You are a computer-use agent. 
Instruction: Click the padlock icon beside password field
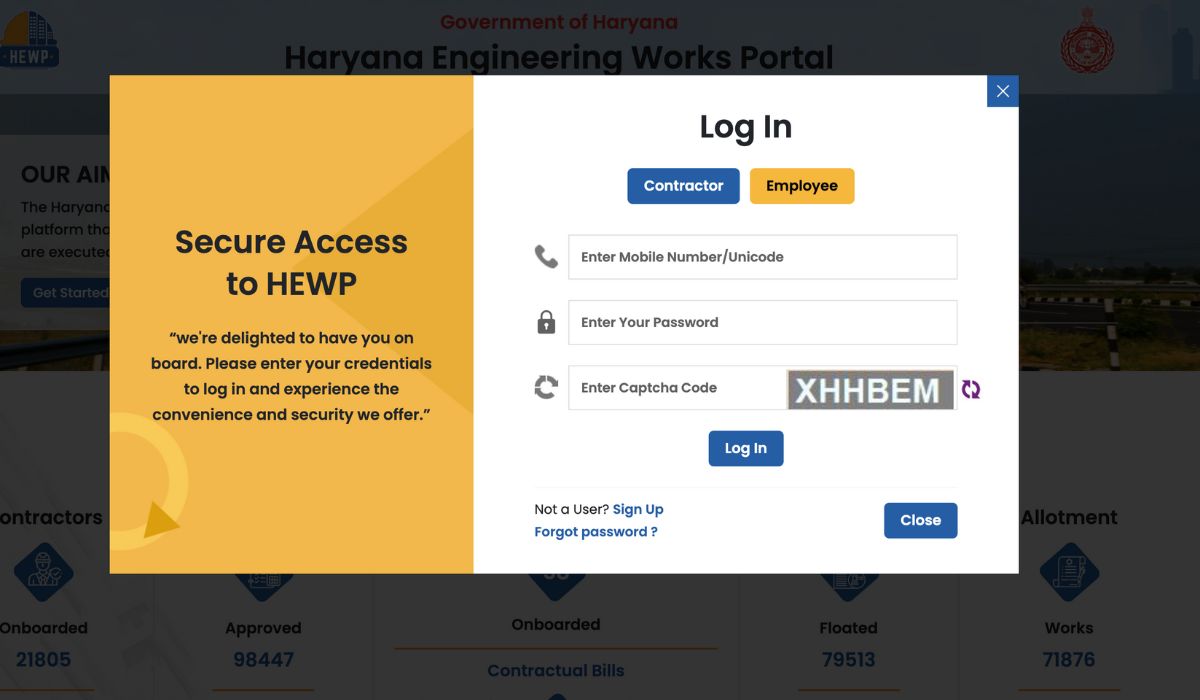coord(545,322)
